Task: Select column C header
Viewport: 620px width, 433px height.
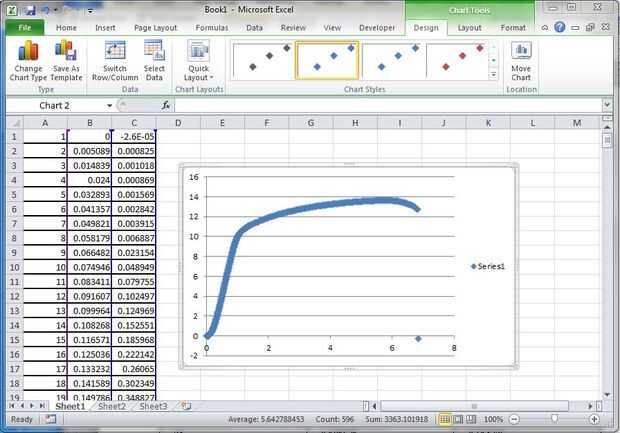Action: pyautogui.click(x=134, y=123)
